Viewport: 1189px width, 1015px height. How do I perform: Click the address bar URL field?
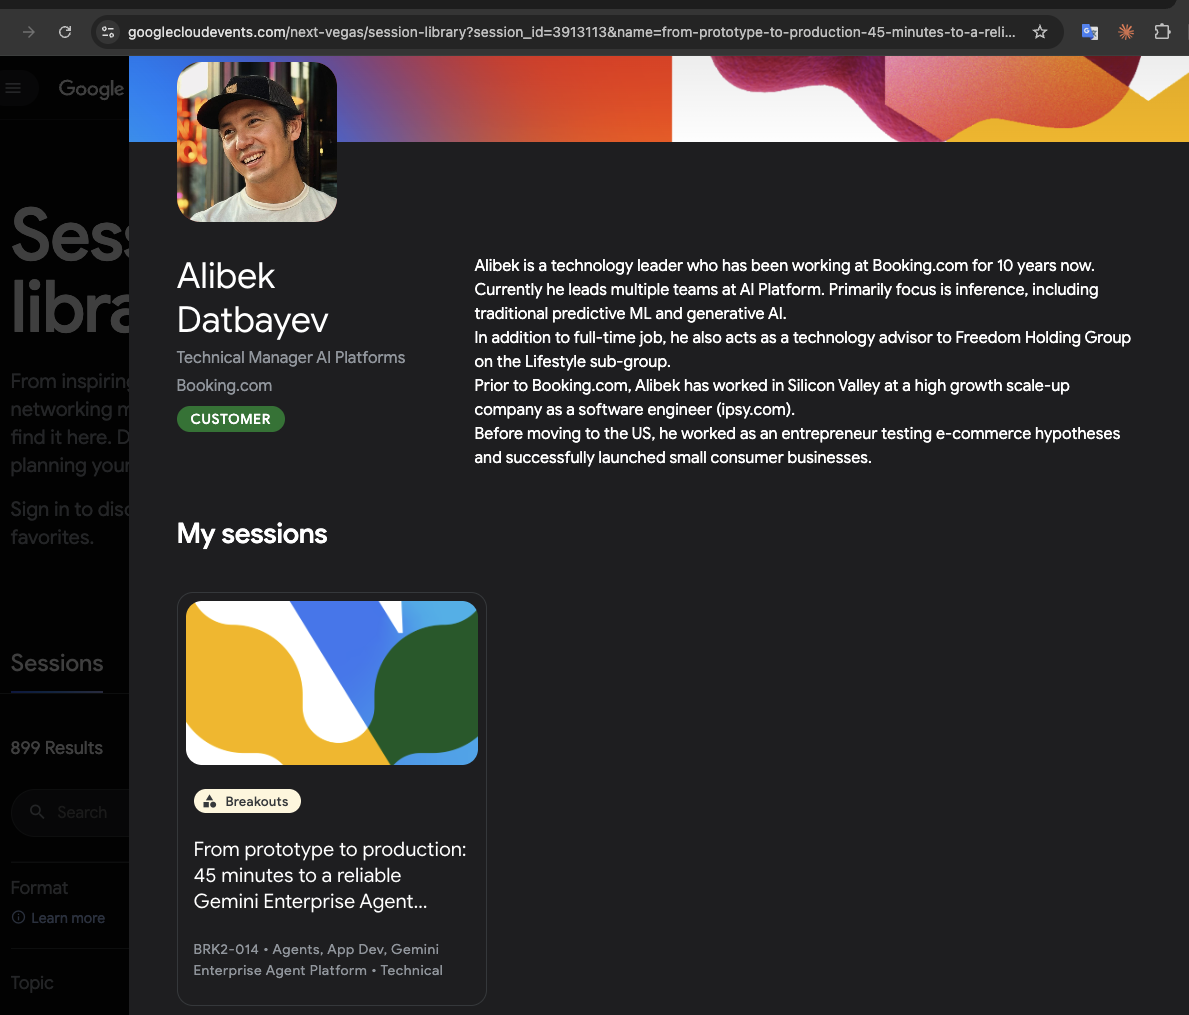[x=571, y=32]
